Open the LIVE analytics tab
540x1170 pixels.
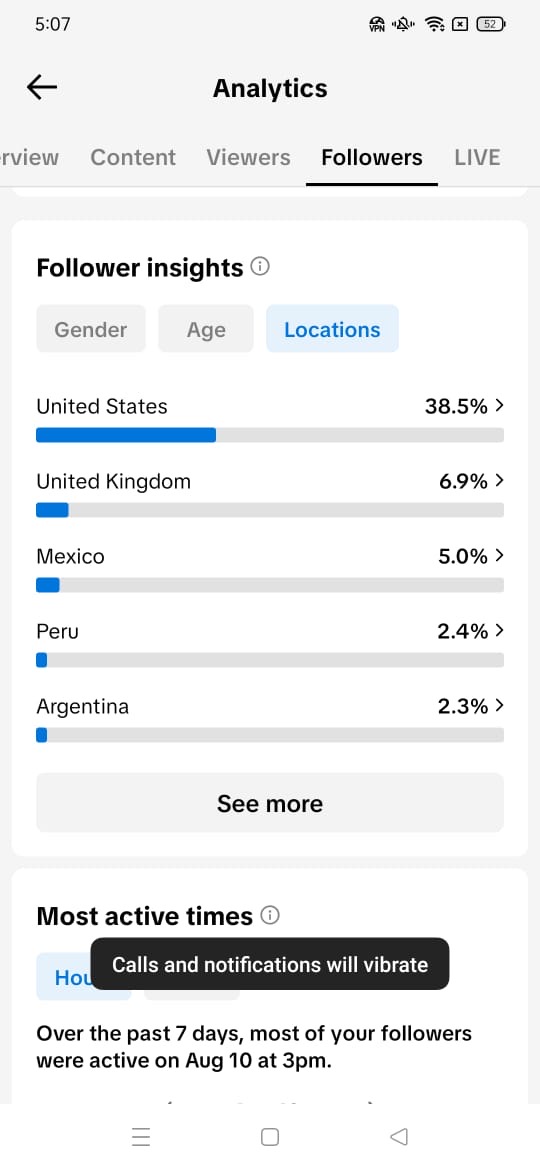[x=477, y=157]
